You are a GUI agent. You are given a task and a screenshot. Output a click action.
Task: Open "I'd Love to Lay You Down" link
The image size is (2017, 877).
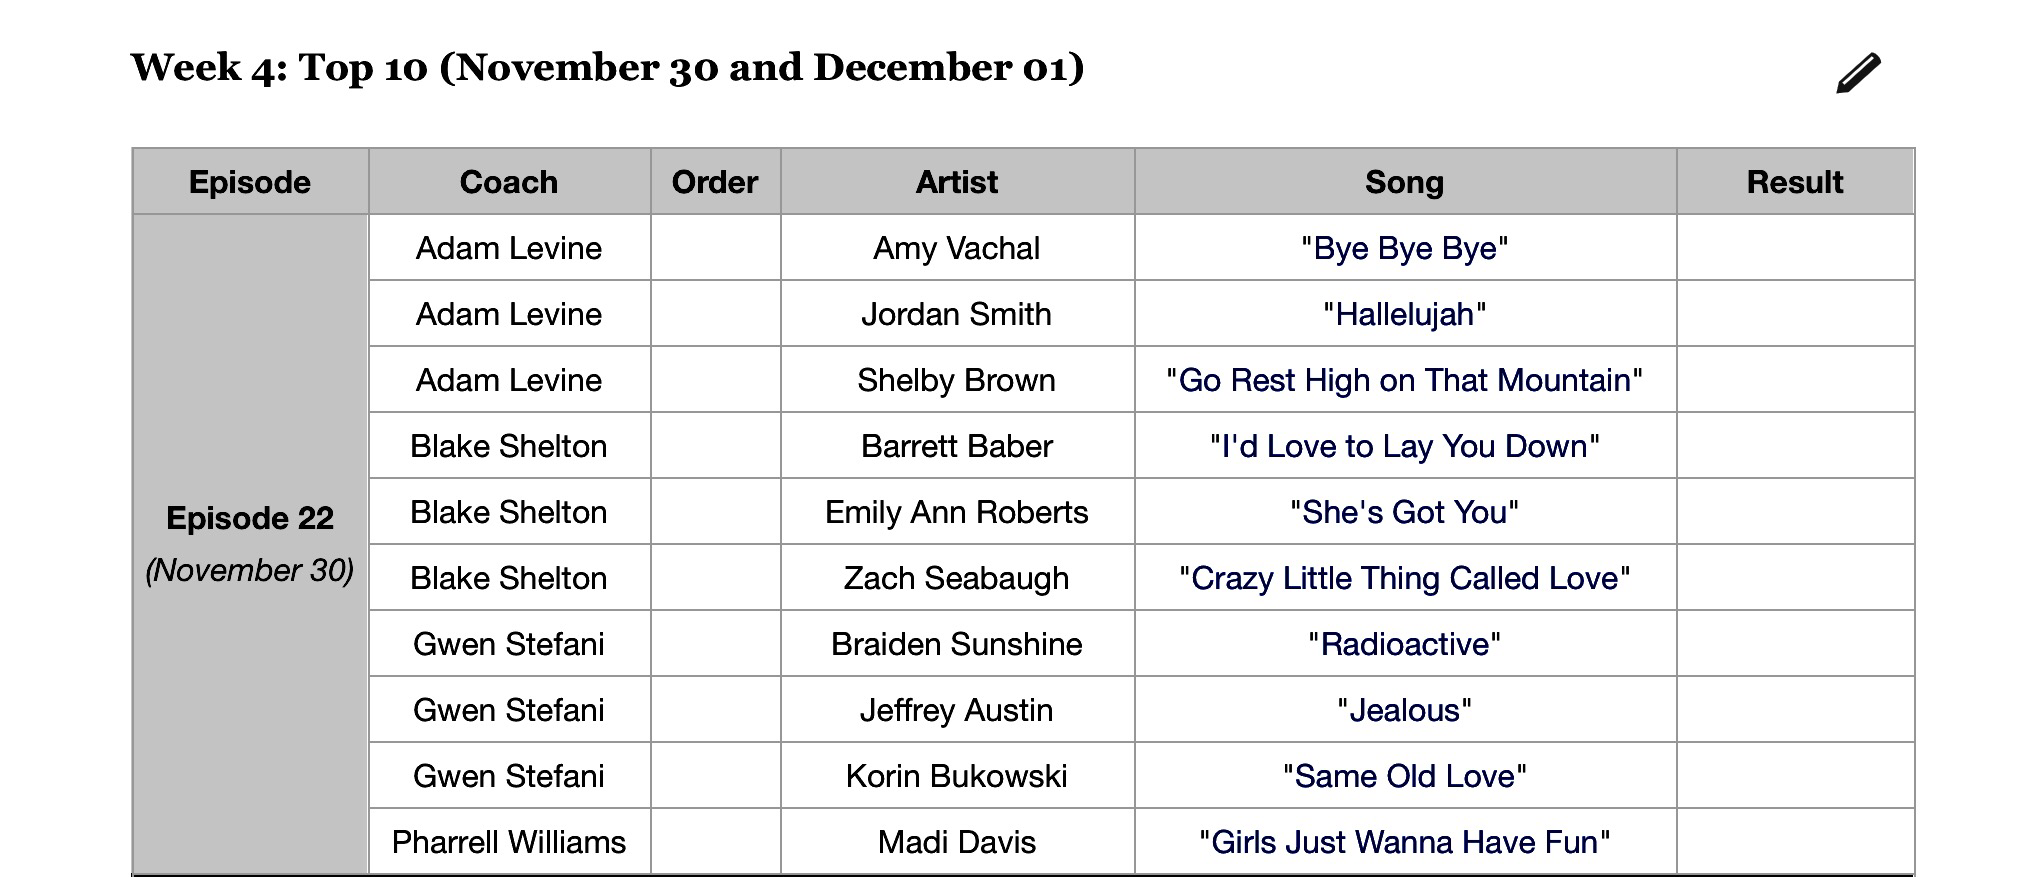pos(1404,446)
